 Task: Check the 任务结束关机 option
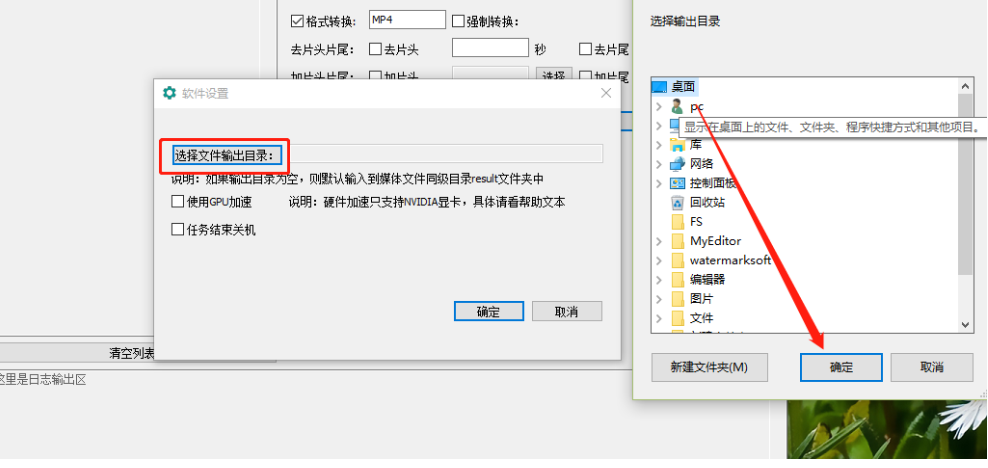point(177,230)
